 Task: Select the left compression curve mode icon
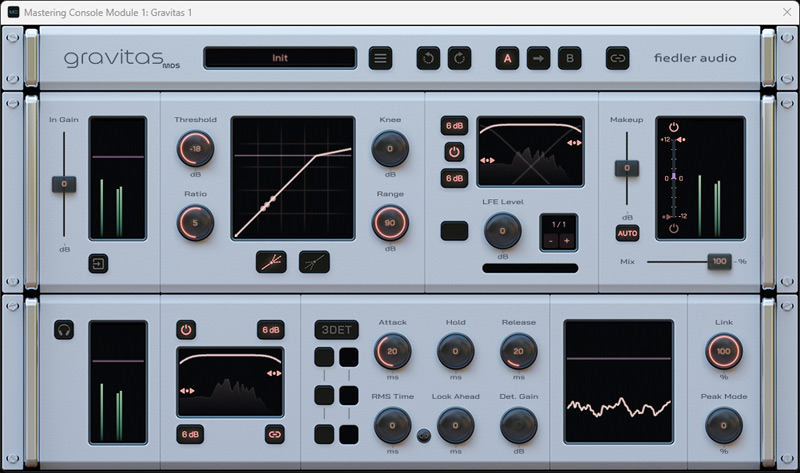(x=271, y=262)
